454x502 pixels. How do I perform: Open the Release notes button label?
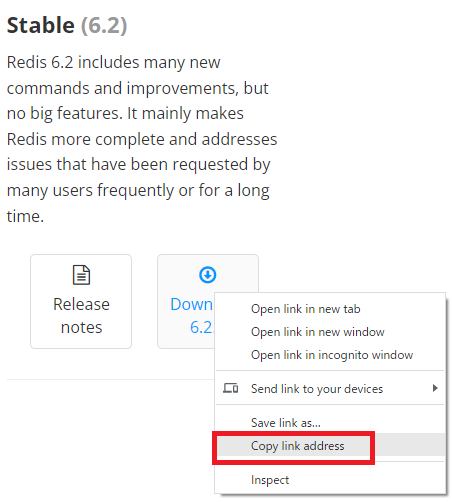point(81,316)
